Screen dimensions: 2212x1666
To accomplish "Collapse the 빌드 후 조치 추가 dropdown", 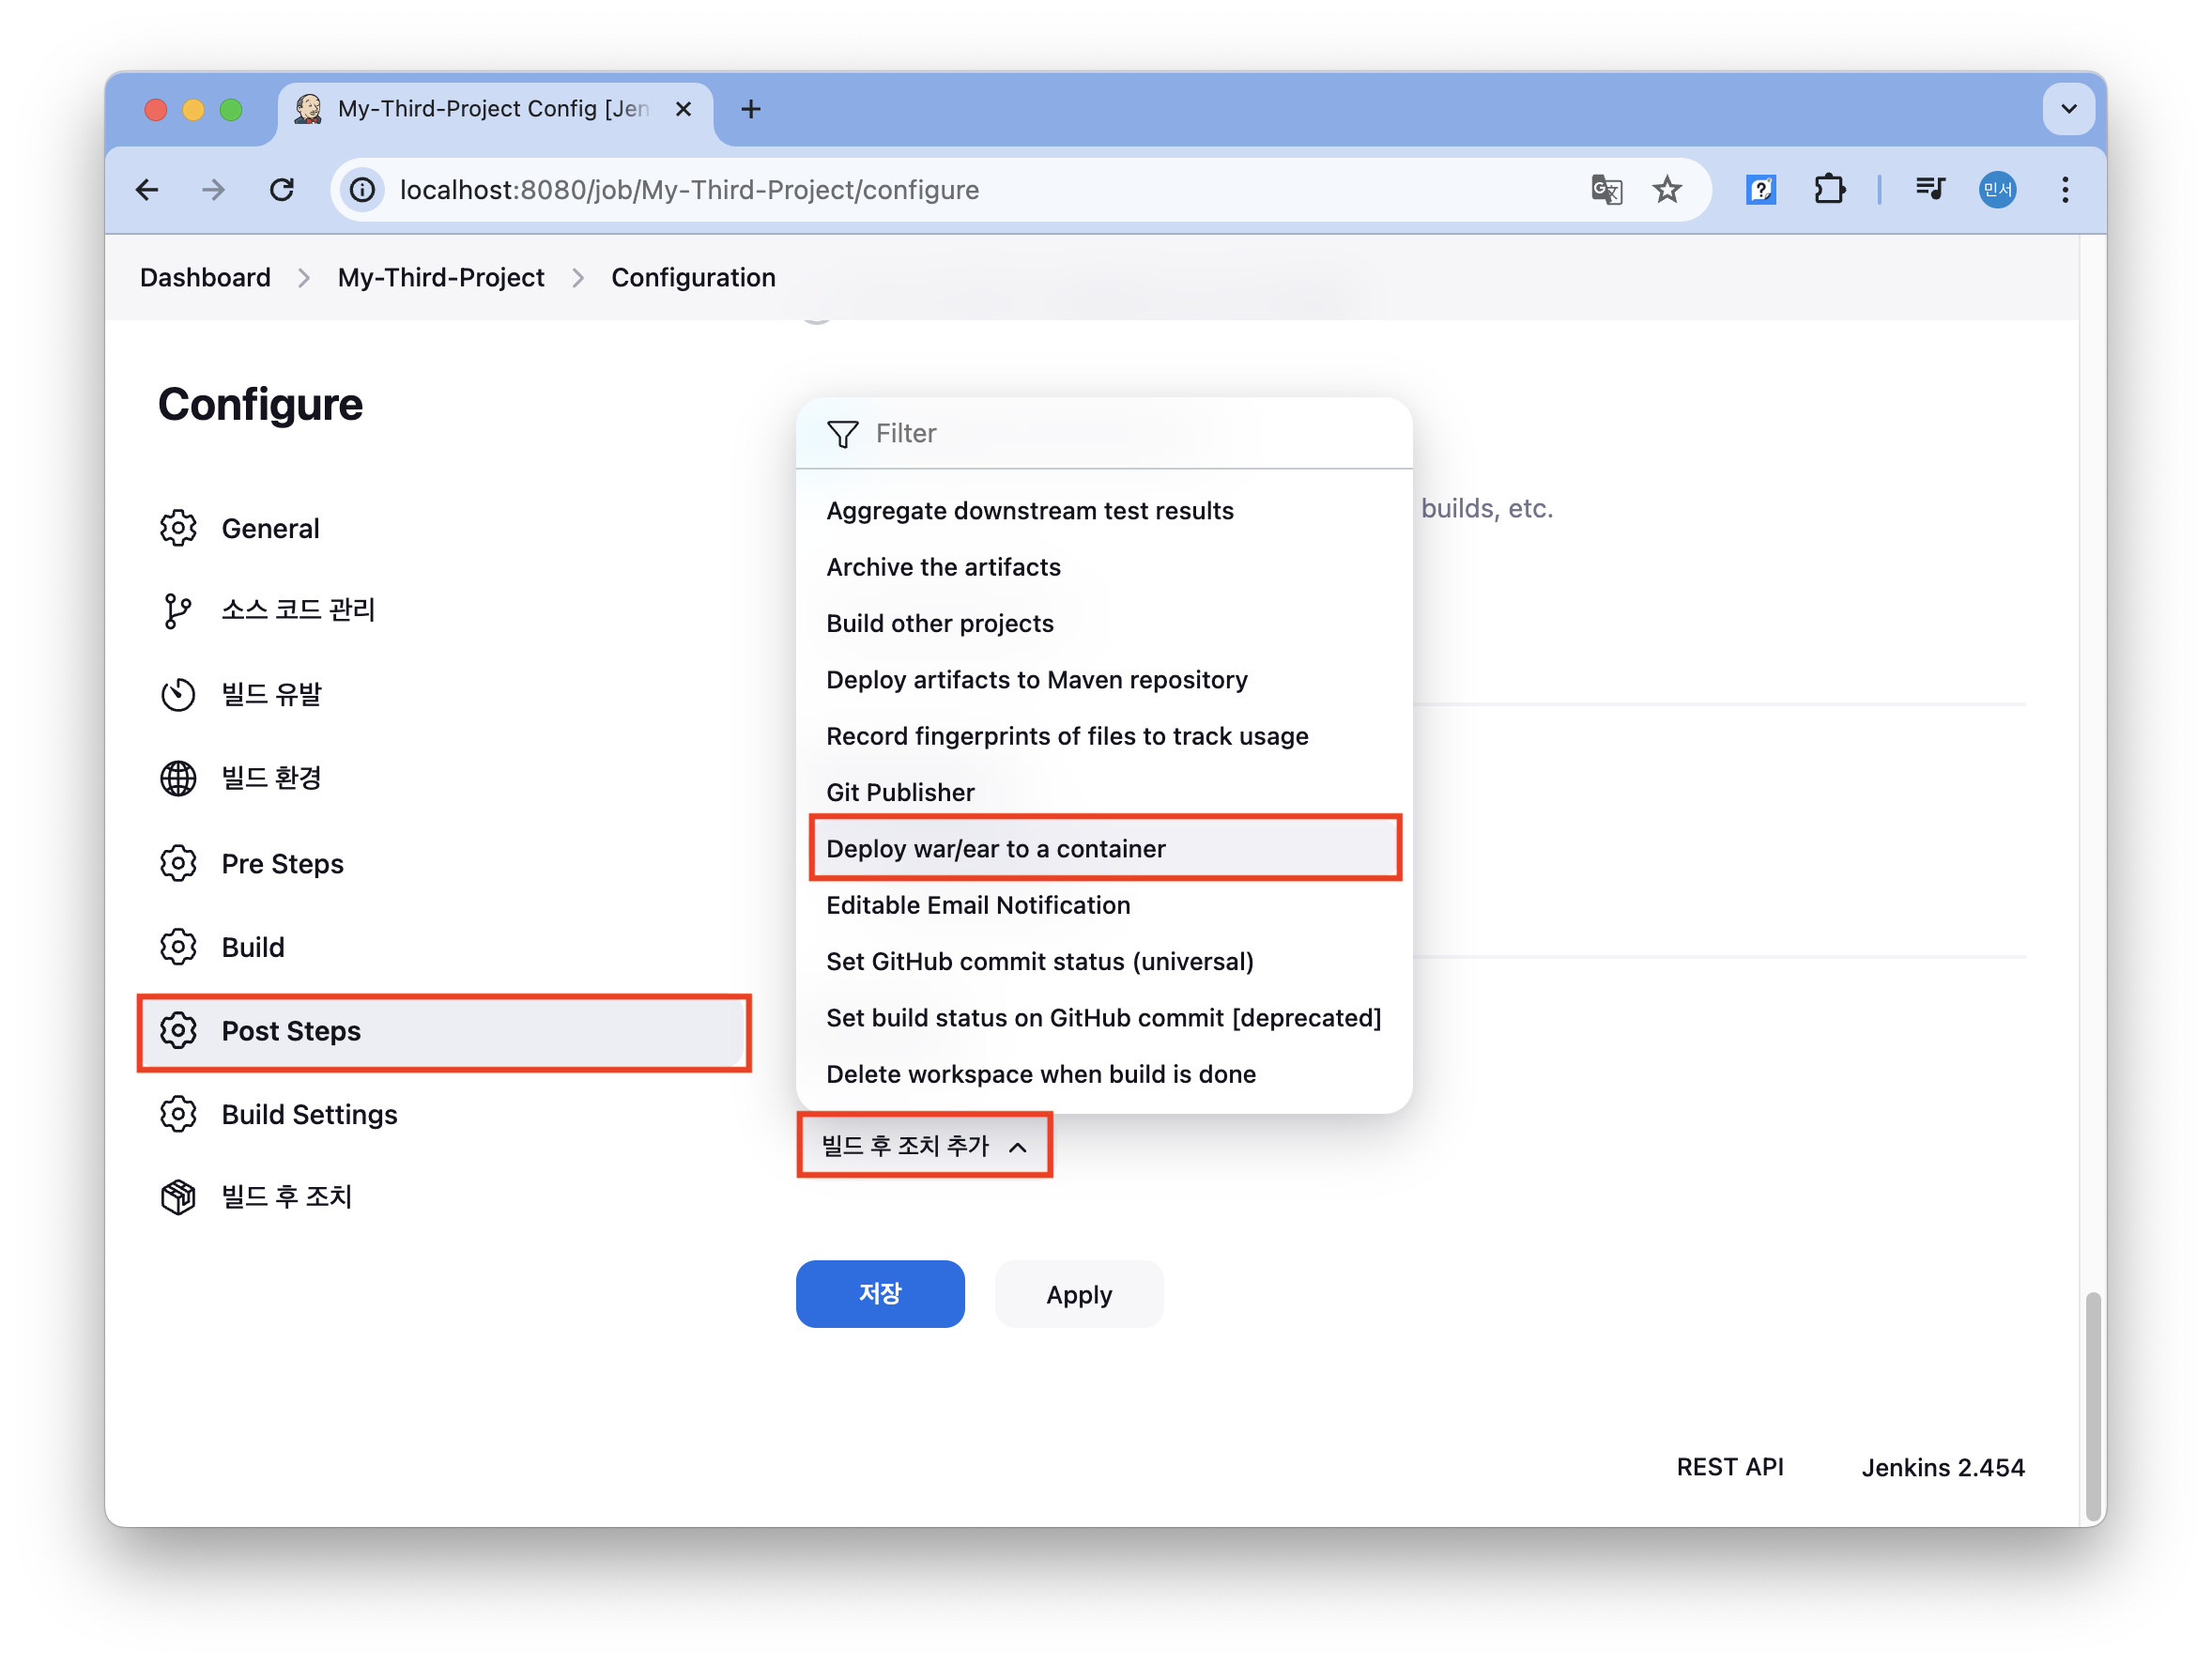I will [924, 1146].
